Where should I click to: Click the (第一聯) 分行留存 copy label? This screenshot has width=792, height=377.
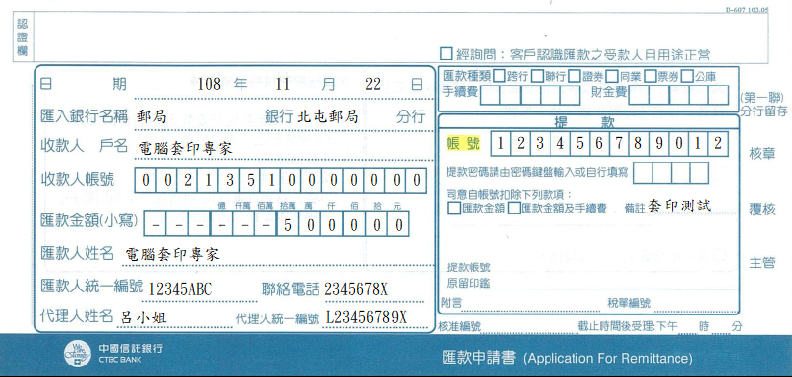[764, 104]
